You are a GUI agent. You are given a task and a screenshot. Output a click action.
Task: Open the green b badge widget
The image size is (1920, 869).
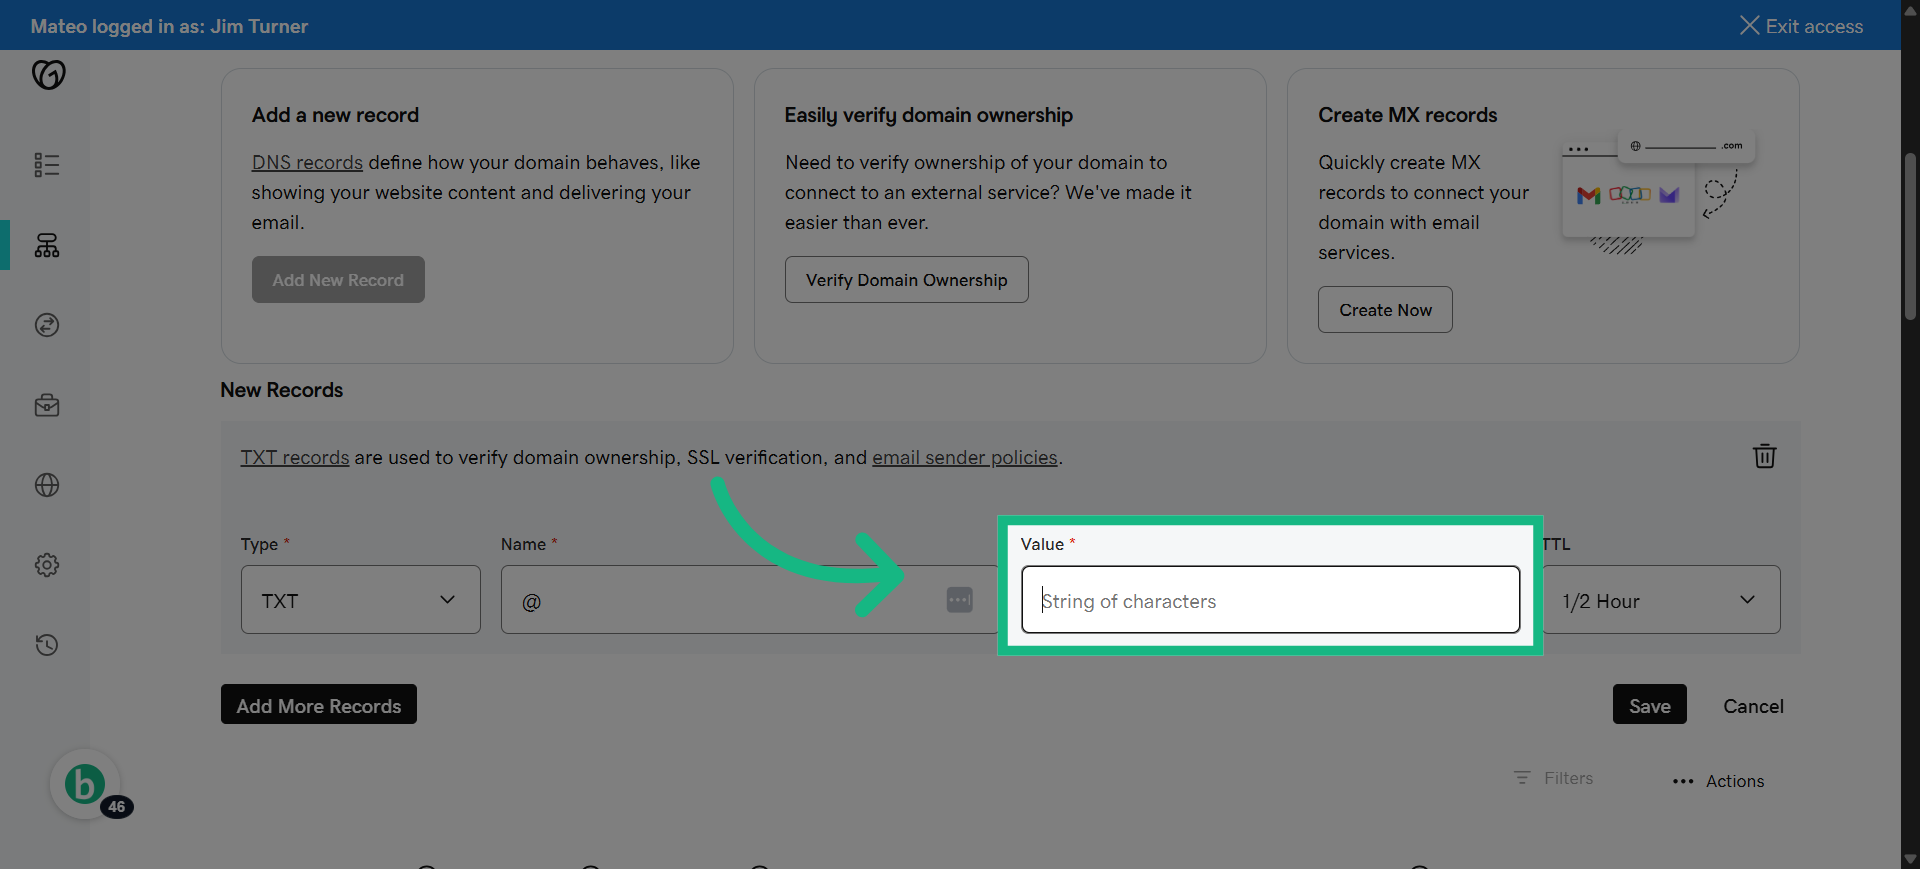[x=85, y=785]
